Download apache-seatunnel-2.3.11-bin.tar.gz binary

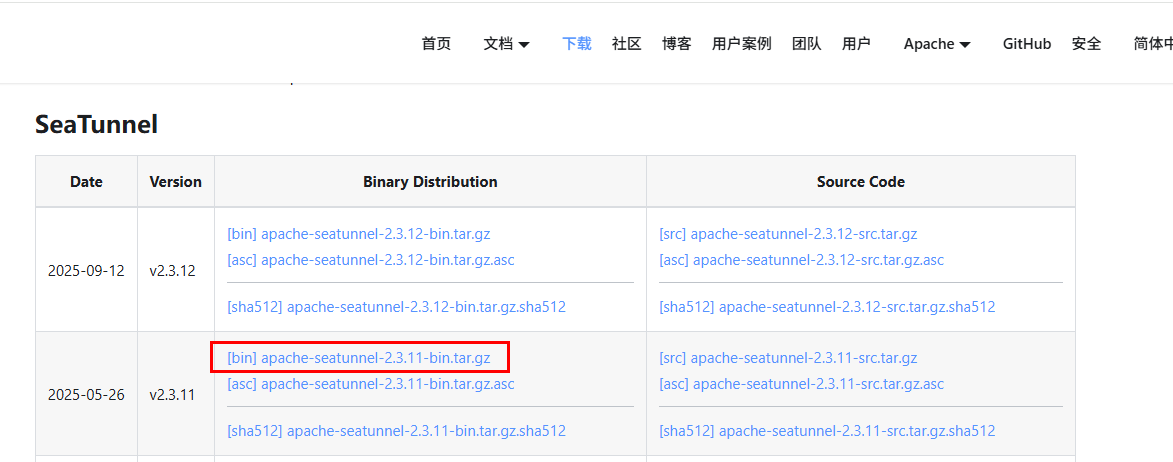(358, 358)
